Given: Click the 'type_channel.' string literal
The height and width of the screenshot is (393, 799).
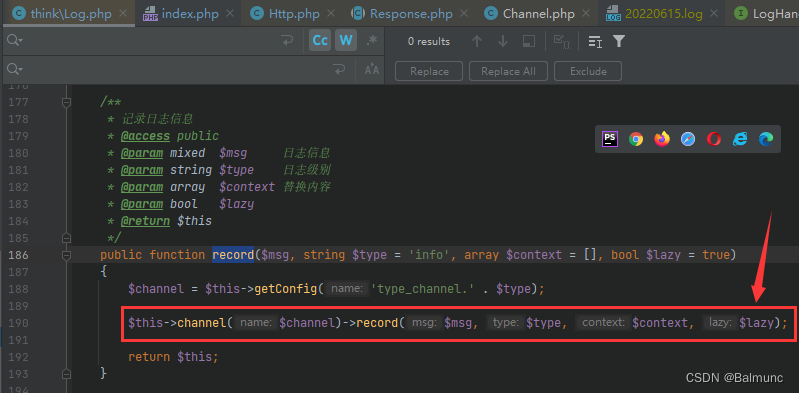Looking at the screenshot, I should pos(422,289).
